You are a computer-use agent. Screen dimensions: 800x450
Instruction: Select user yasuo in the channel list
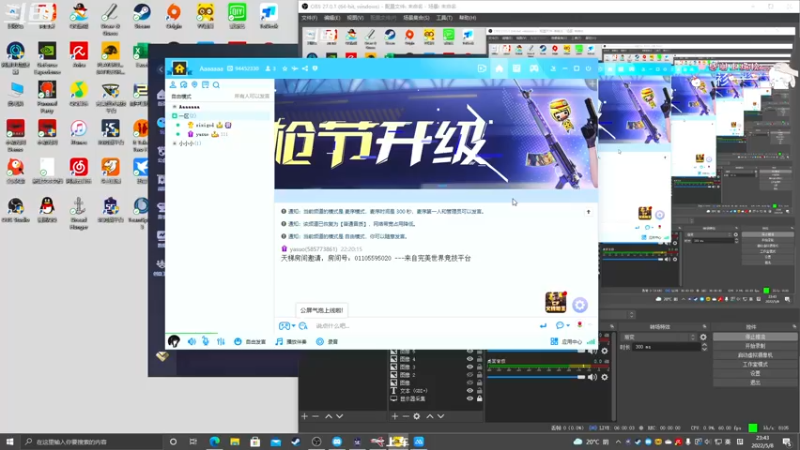(202, 134)
